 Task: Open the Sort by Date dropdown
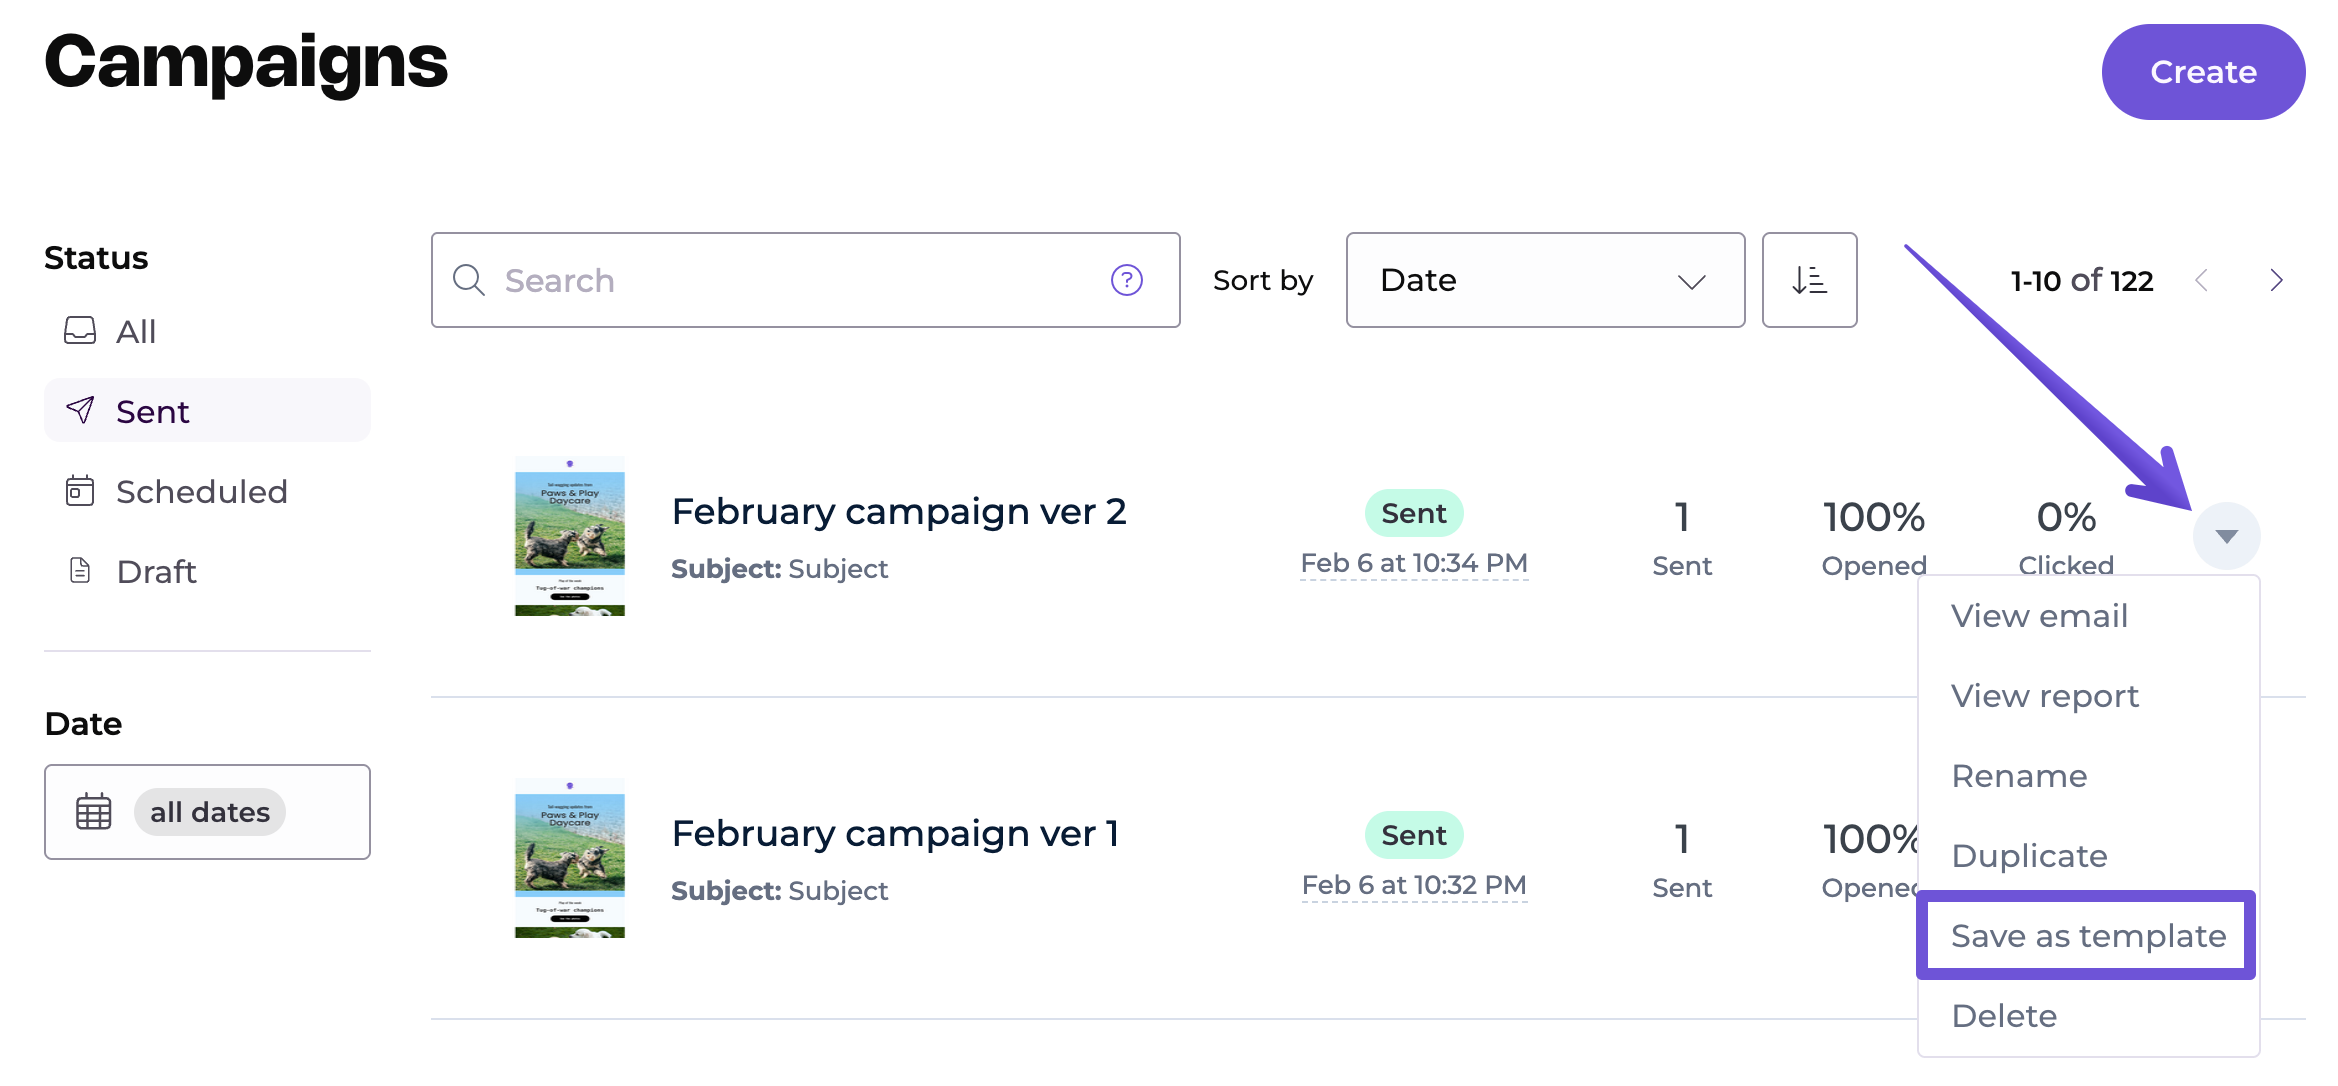[1544, 280]
